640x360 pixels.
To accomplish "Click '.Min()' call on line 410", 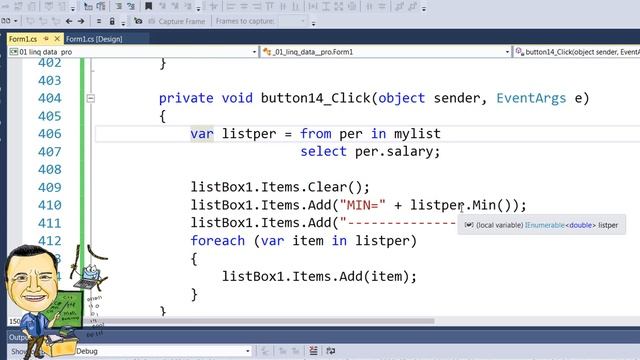I will [491, 205].
